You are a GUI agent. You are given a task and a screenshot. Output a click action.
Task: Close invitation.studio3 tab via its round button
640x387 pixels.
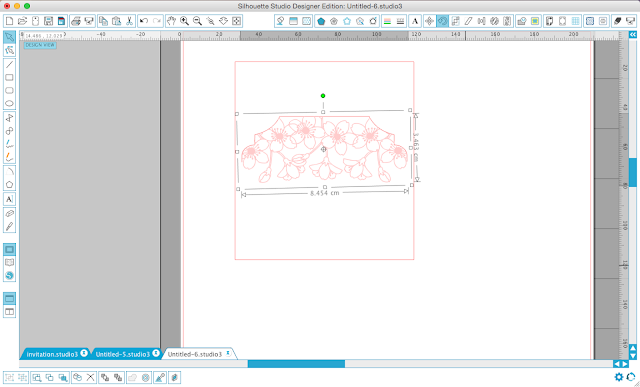click(84, 353)
